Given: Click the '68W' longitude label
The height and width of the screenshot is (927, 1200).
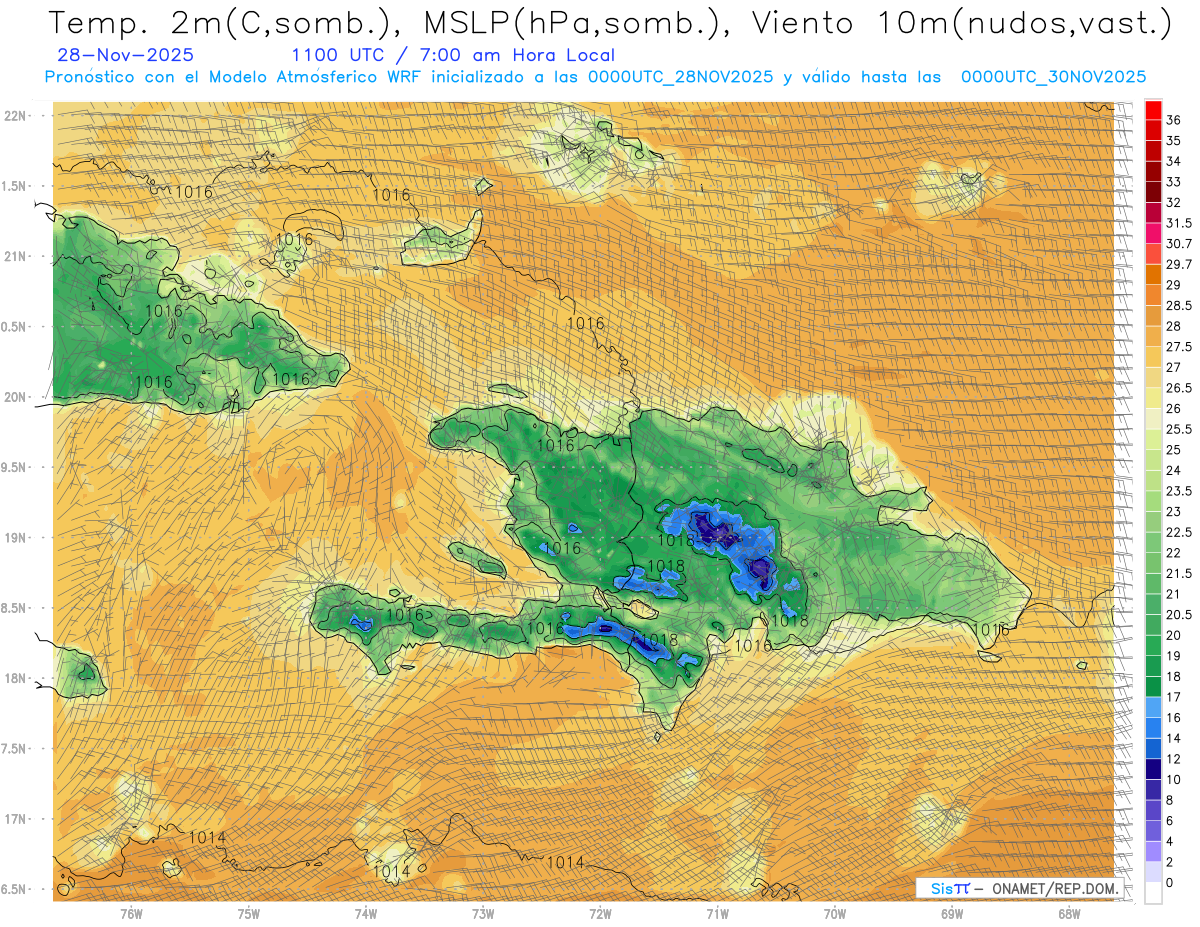Looking at the screenshot, I should (x=1068, y=914).
